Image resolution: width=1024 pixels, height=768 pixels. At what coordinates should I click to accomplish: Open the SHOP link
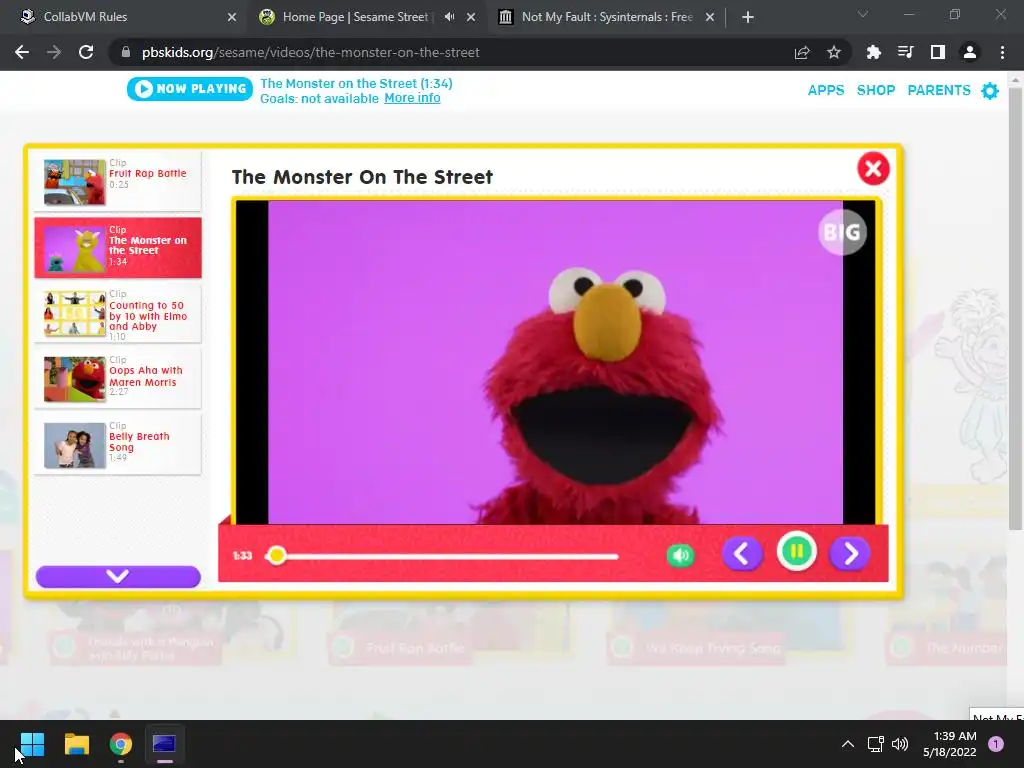876,90
